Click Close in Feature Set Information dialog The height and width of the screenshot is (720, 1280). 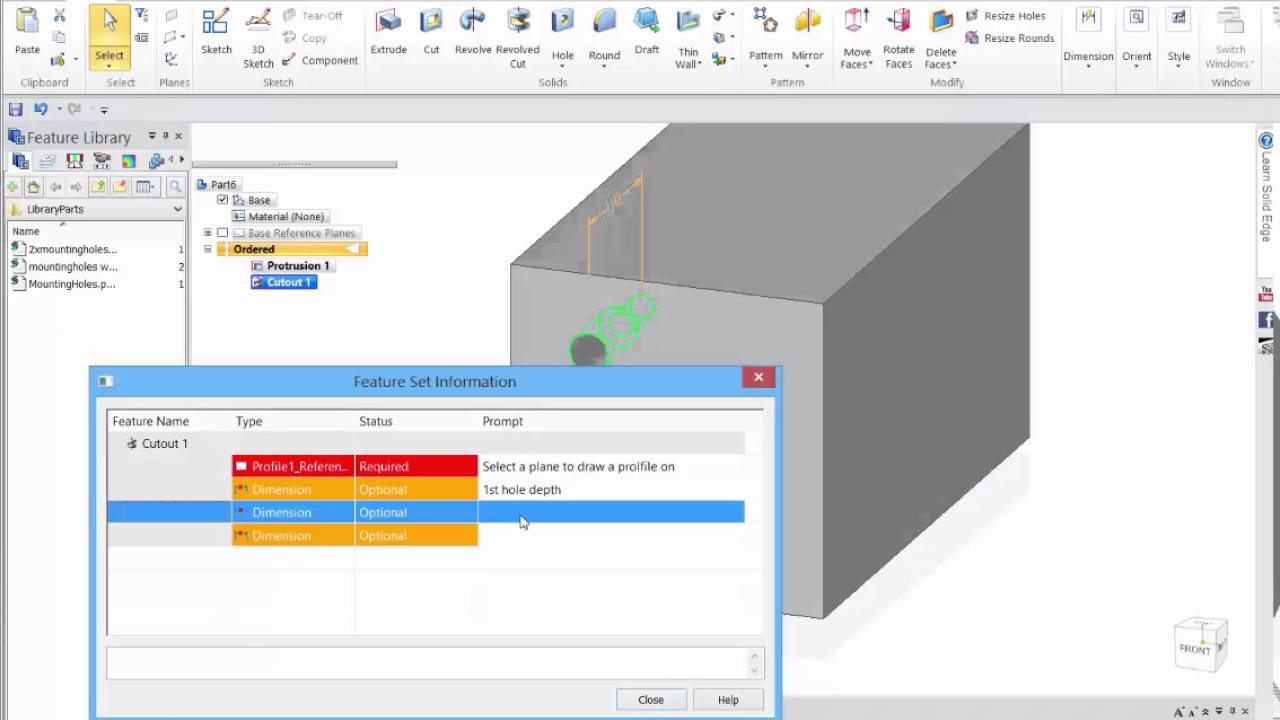pyautogui.click(x=651, y=700)
